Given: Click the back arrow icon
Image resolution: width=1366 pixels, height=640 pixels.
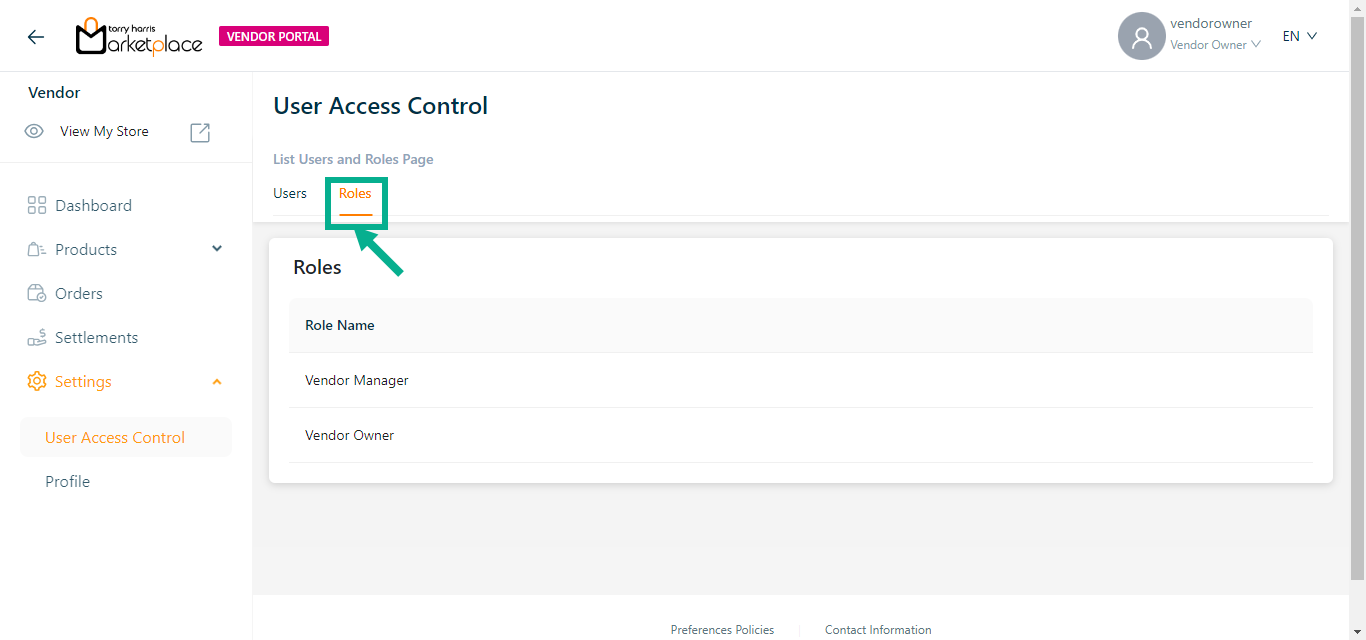Looking at the screenshot, I should 36,37.
